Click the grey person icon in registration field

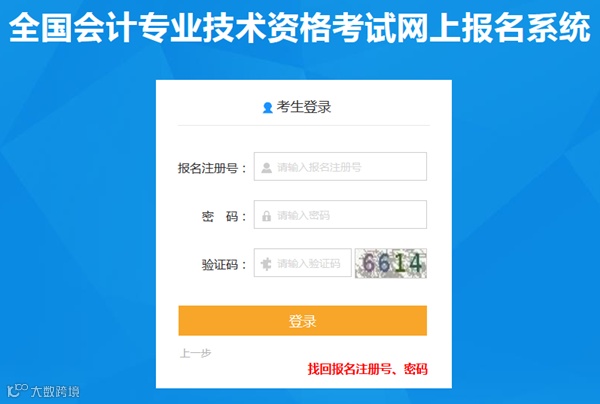[x=266, y=168]
